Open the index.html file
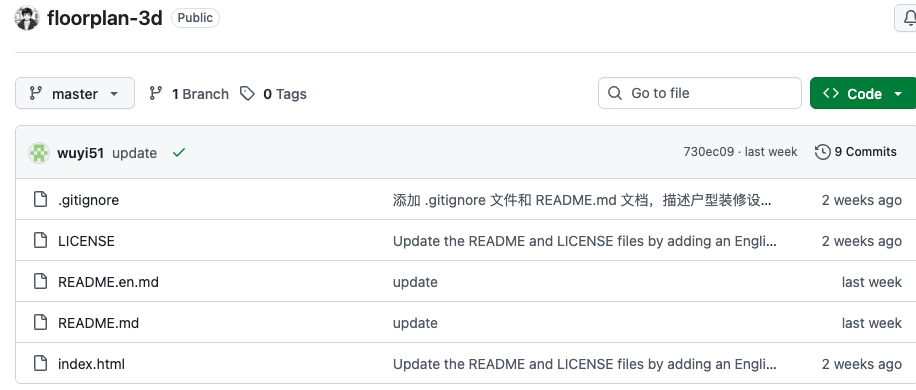 pyautogui.click(x=92, y=364)
